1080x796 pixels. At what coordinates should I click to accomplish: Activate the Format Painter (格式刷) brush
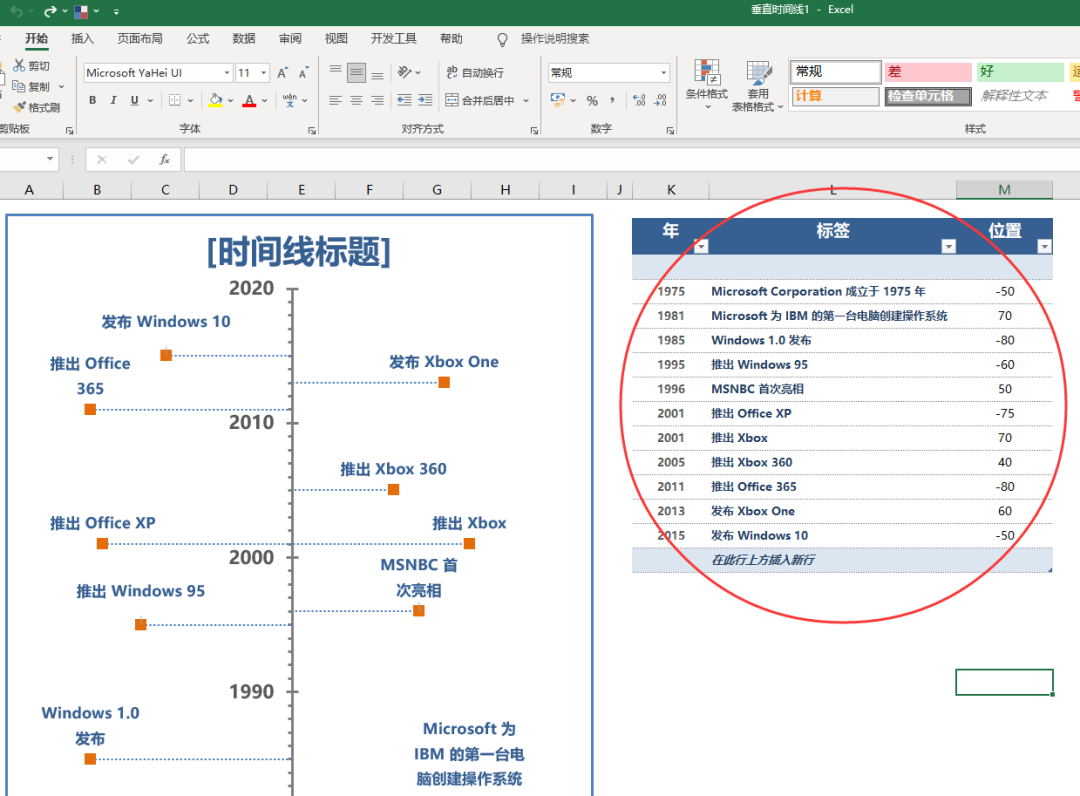[19, 107]
